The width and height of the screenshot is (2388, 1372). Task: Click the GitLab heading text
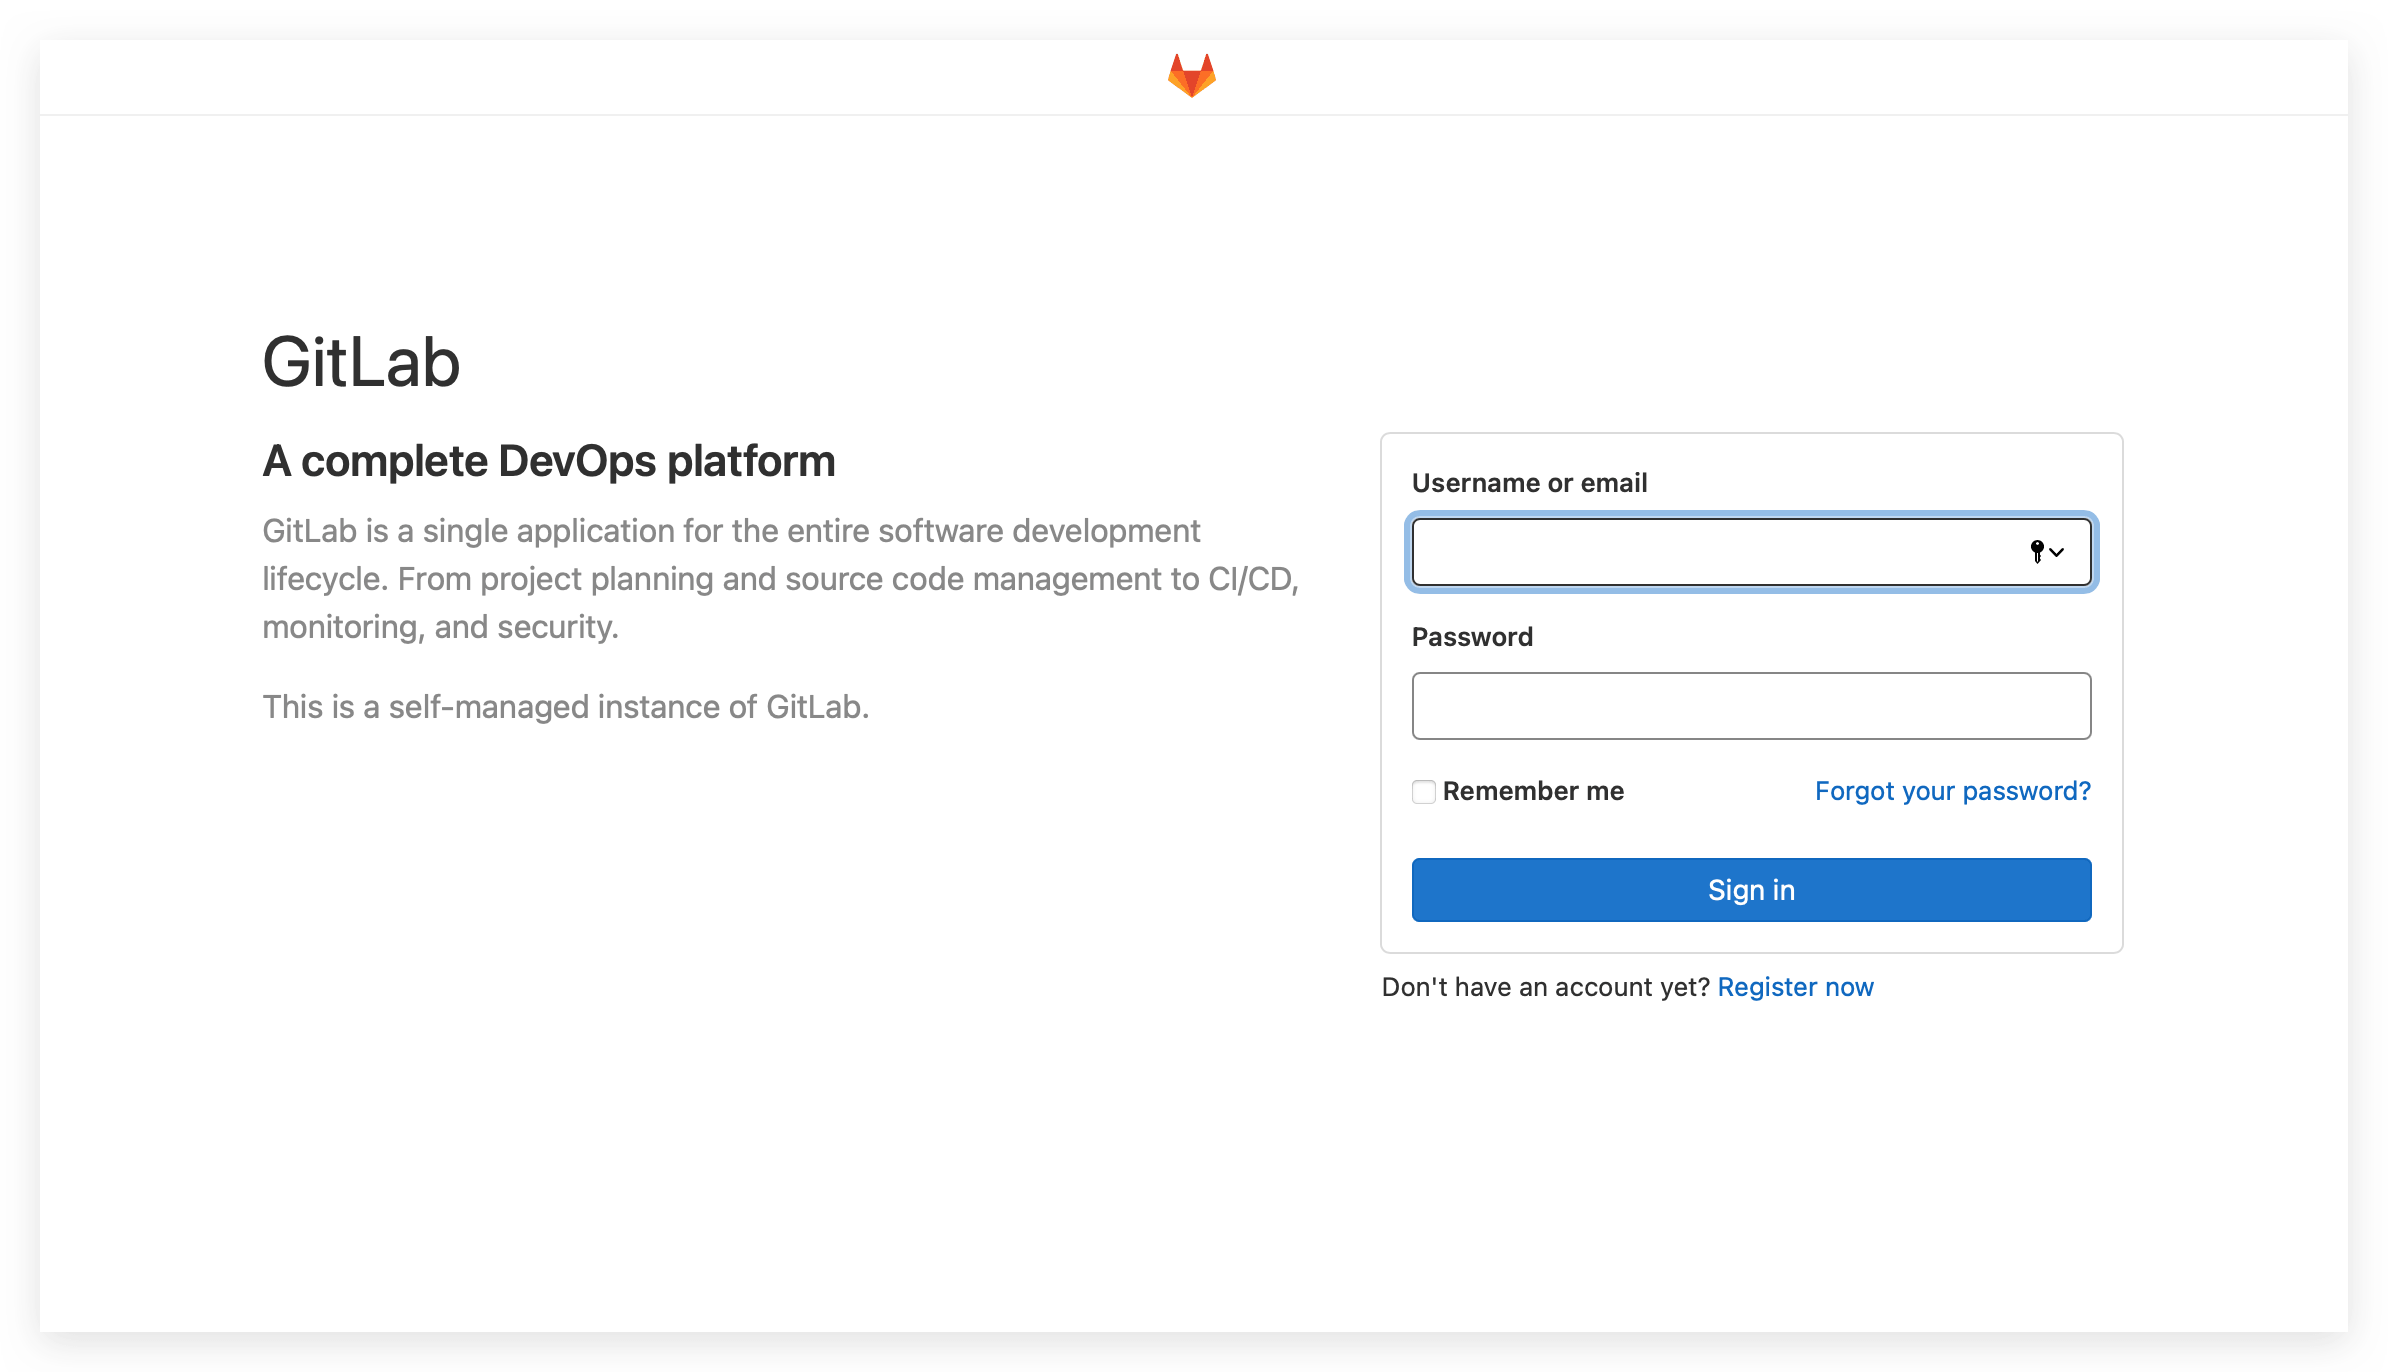(x=361, y=362)
